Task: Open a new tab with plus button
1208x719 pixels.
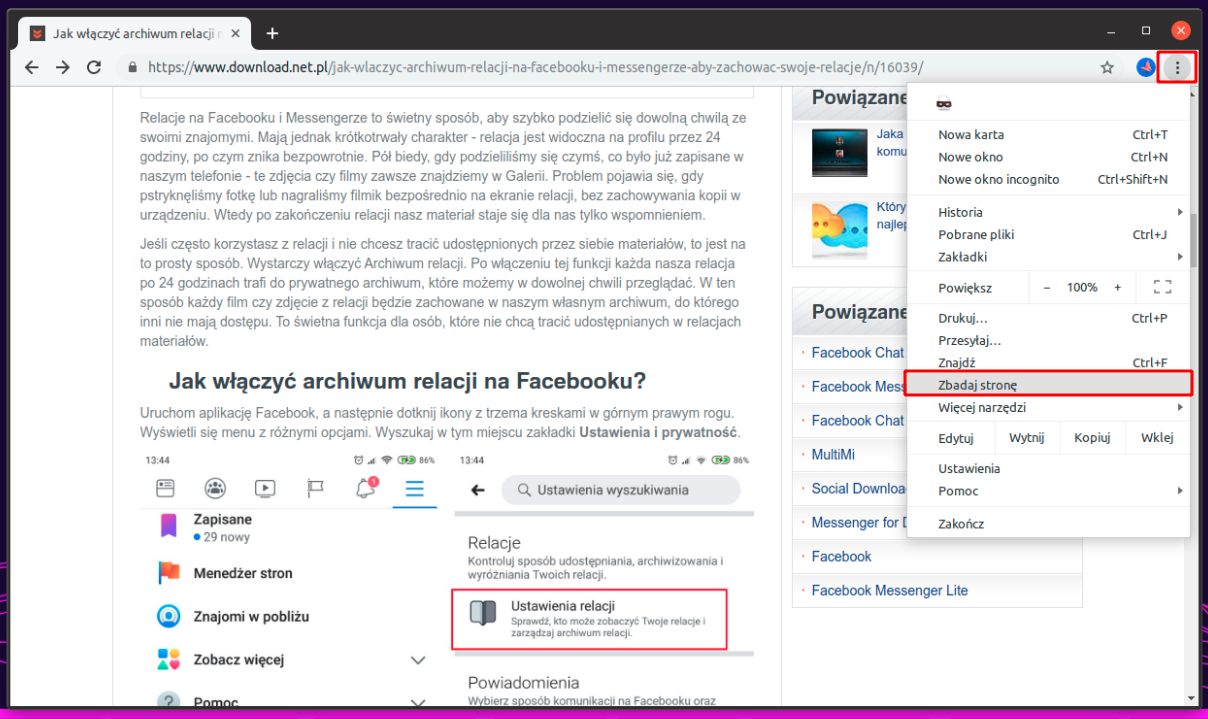Action: [272, 33]
